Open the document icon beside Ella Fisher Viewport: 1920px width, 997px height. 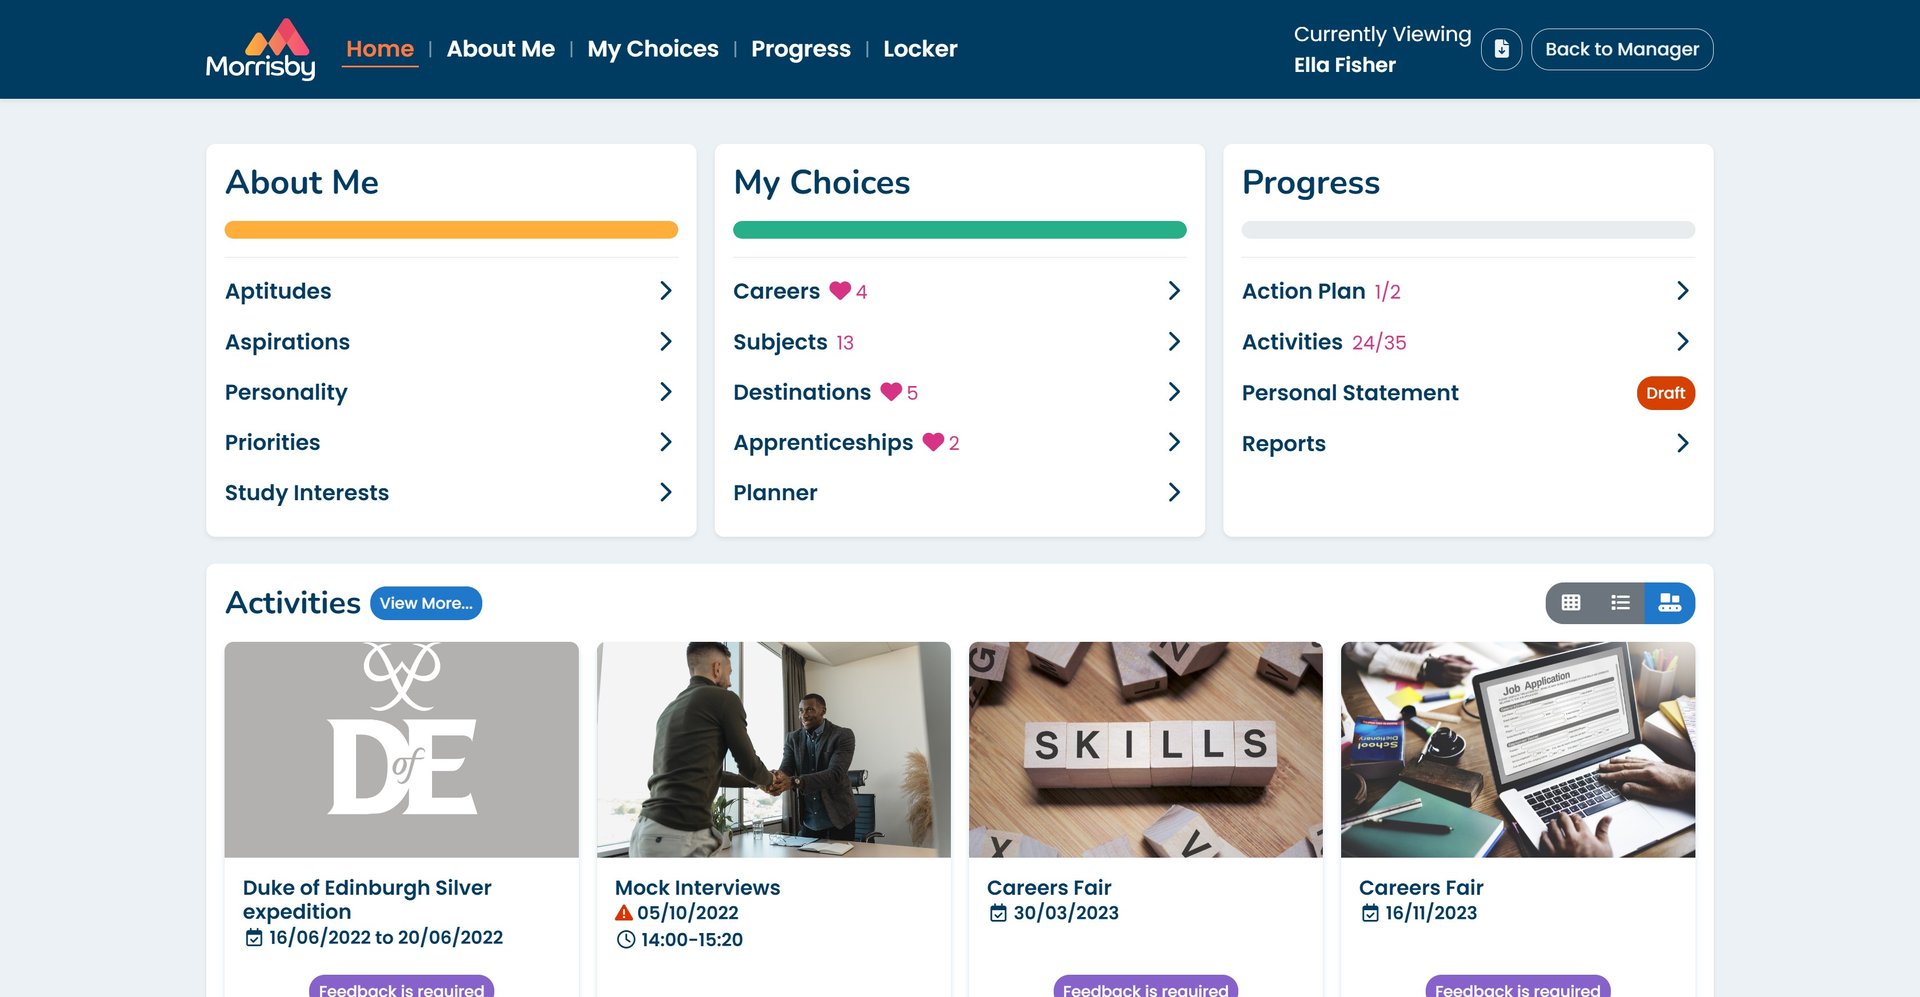pyautogui.click(x=1501, y=49)
